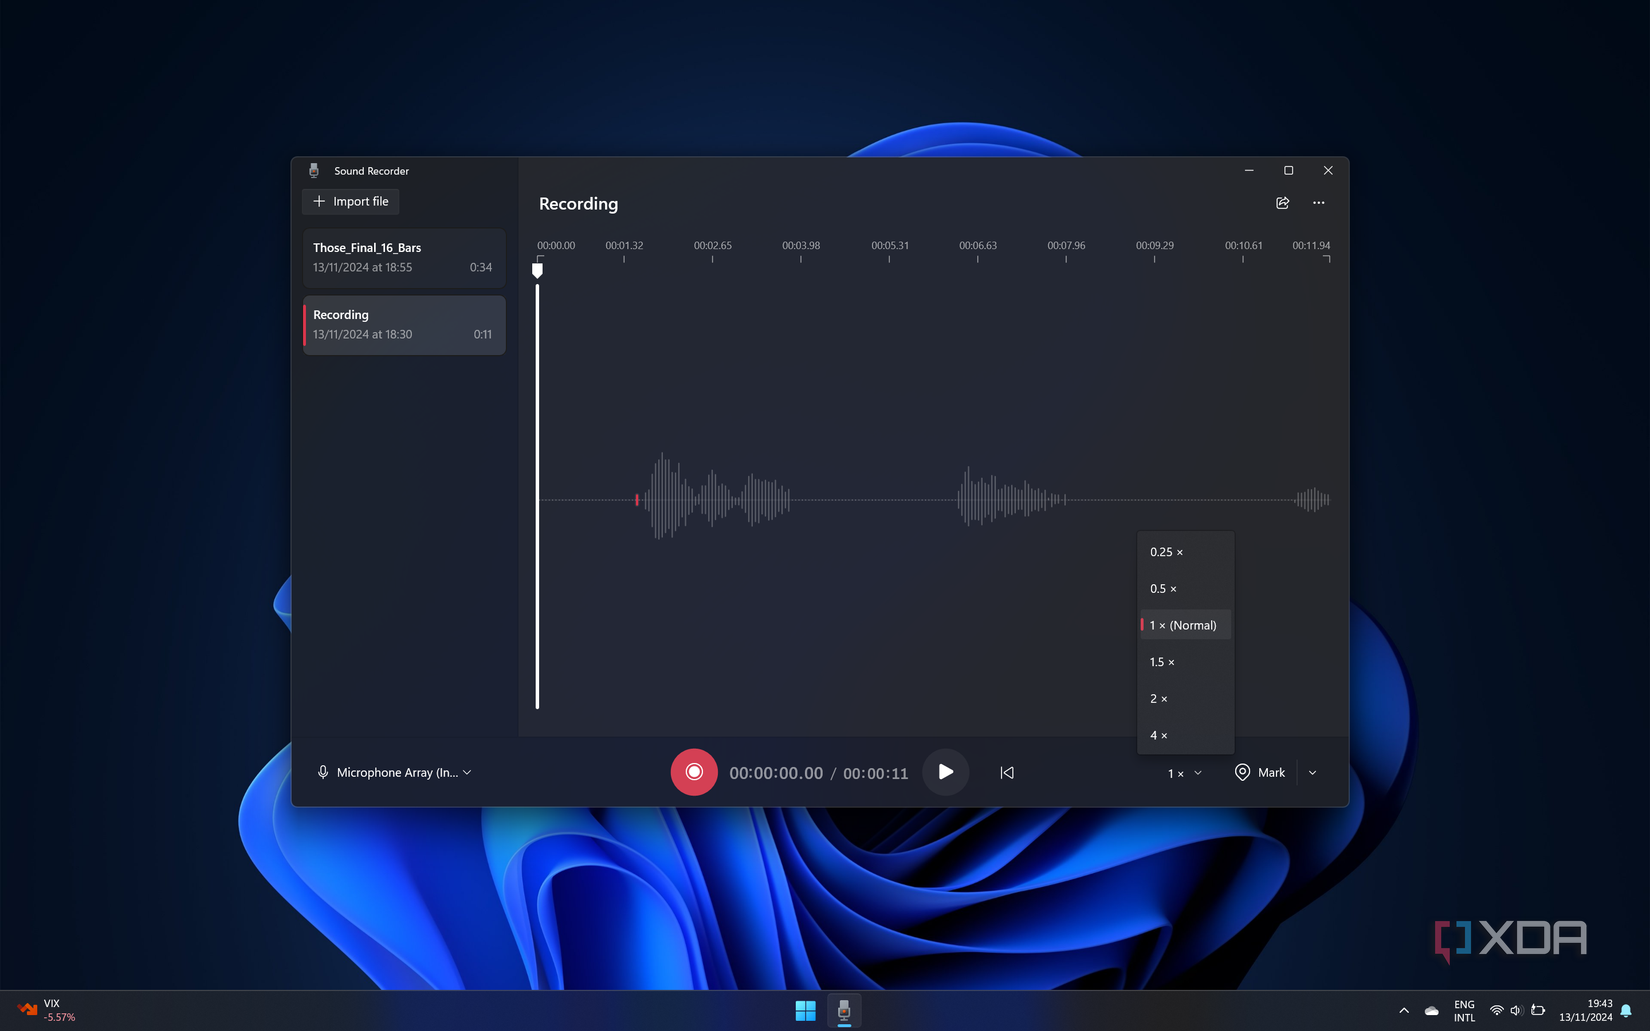Click the volume icon in system tray

tap(1516, 1011)
